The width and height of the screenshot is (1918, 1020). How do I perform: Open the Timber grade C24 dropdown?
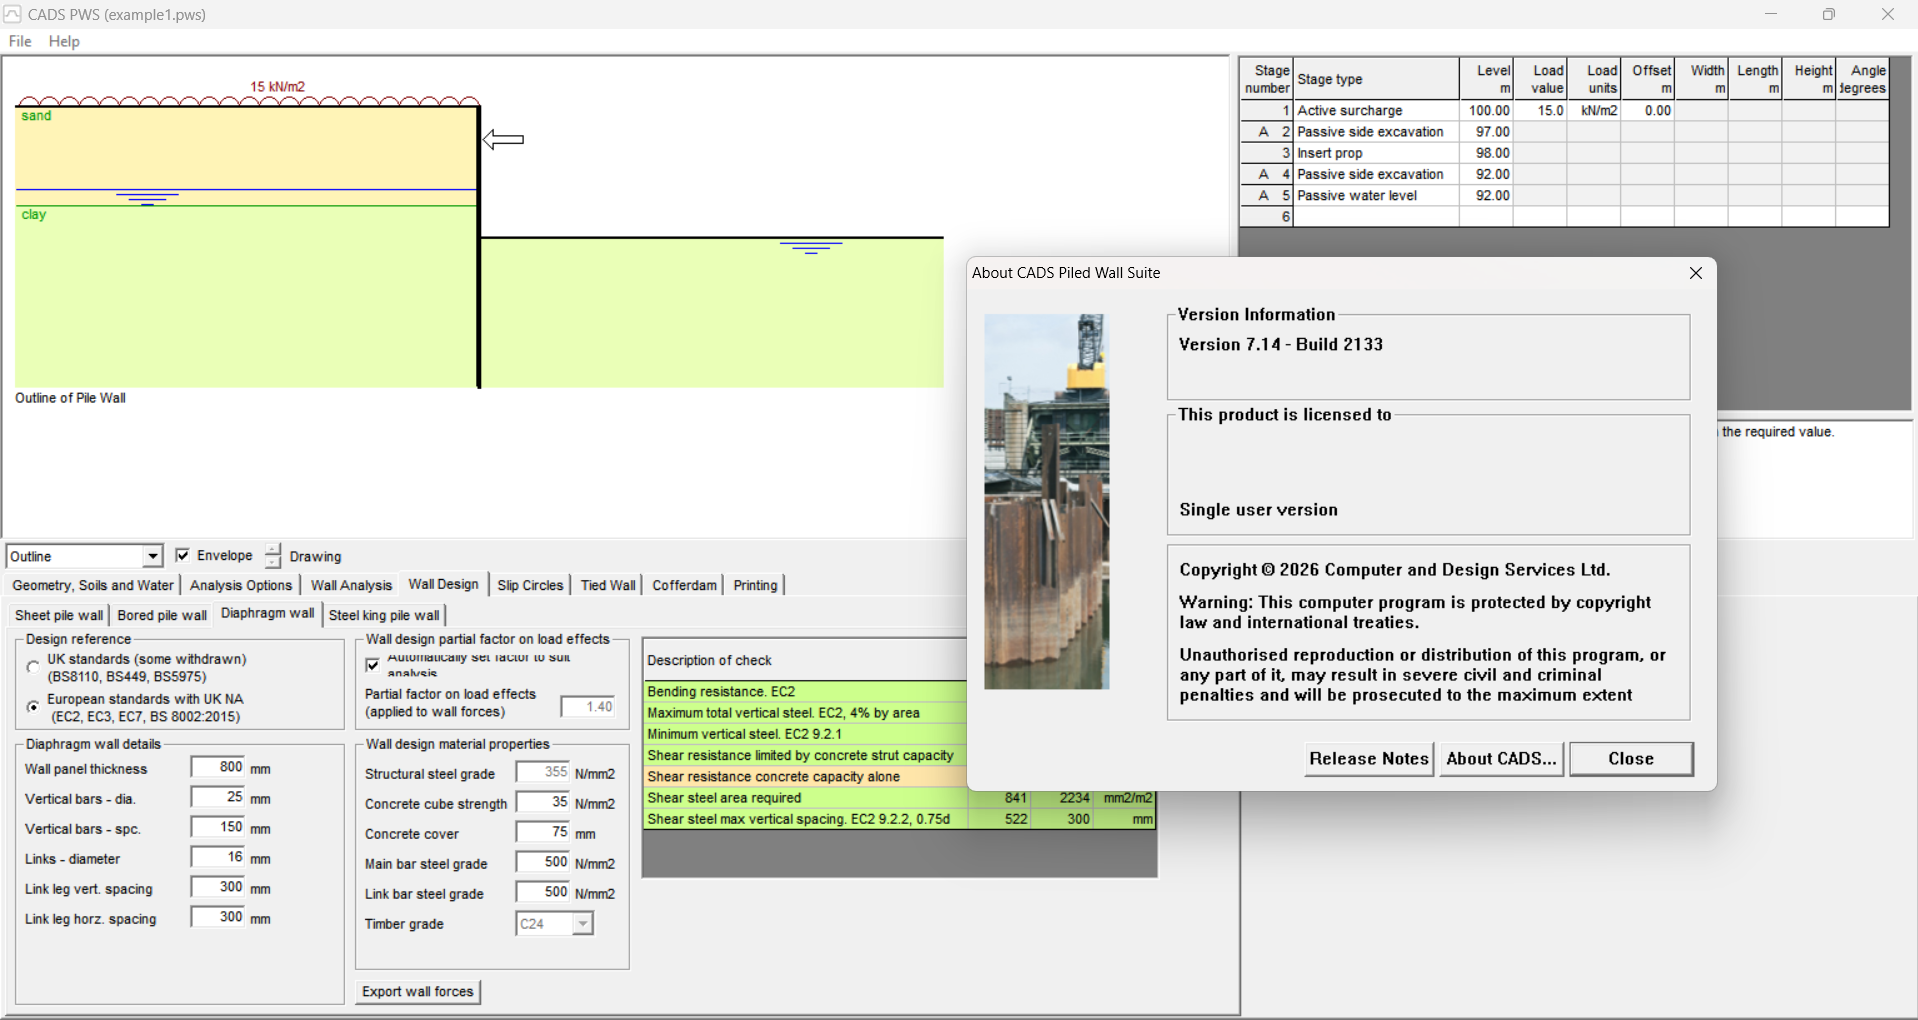coord(582,924)
